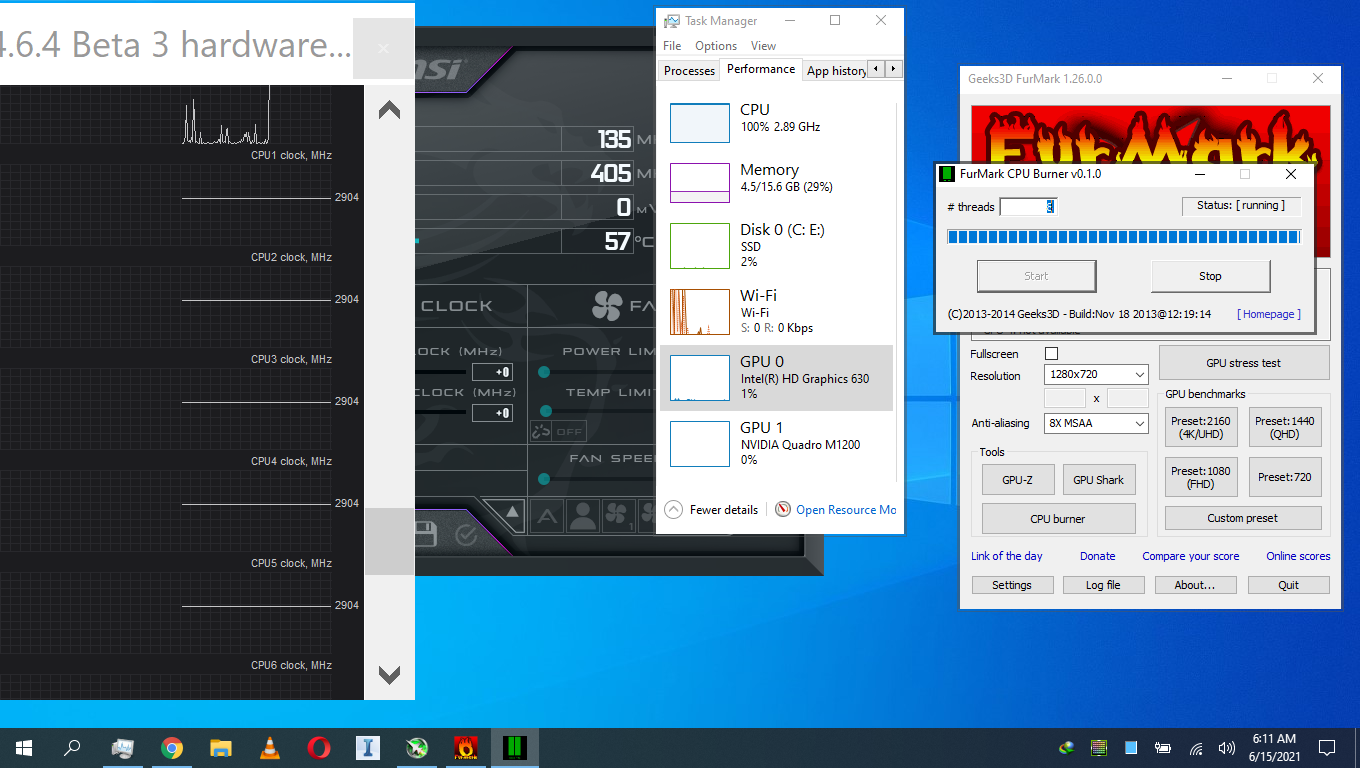Click the # threads input field in CPU Burner
The height and width of the screenshot is (768, 1360).
(x=1028, y=206)
